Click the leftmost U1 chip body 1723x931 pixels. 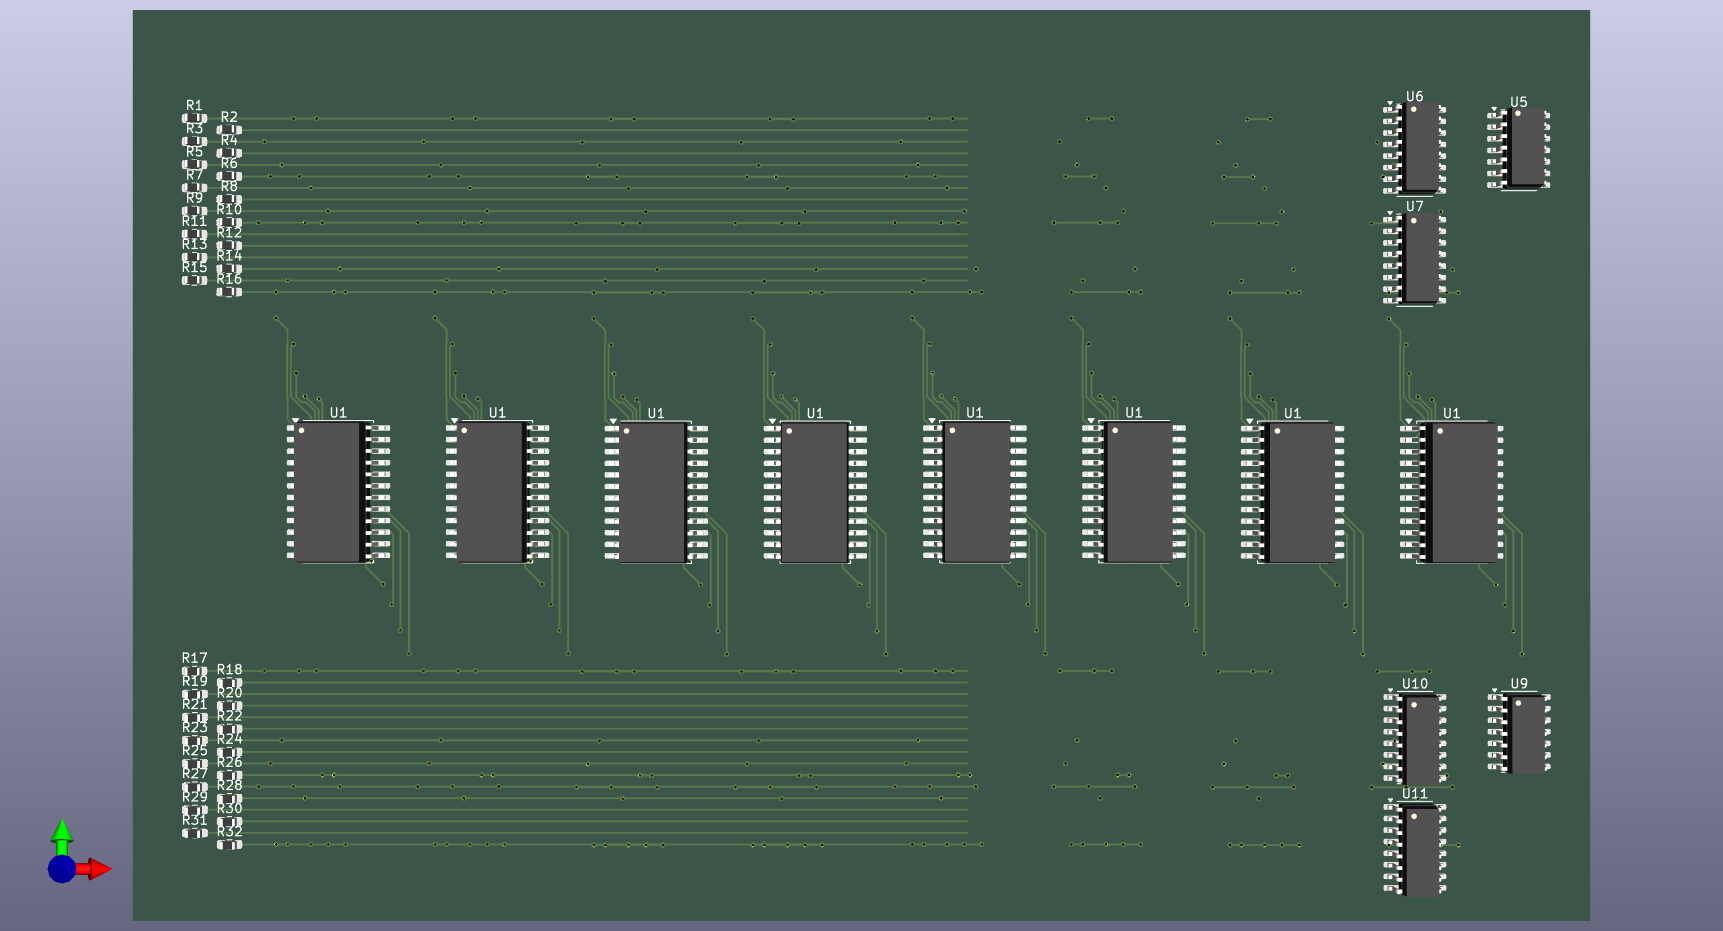pos(328,492)
